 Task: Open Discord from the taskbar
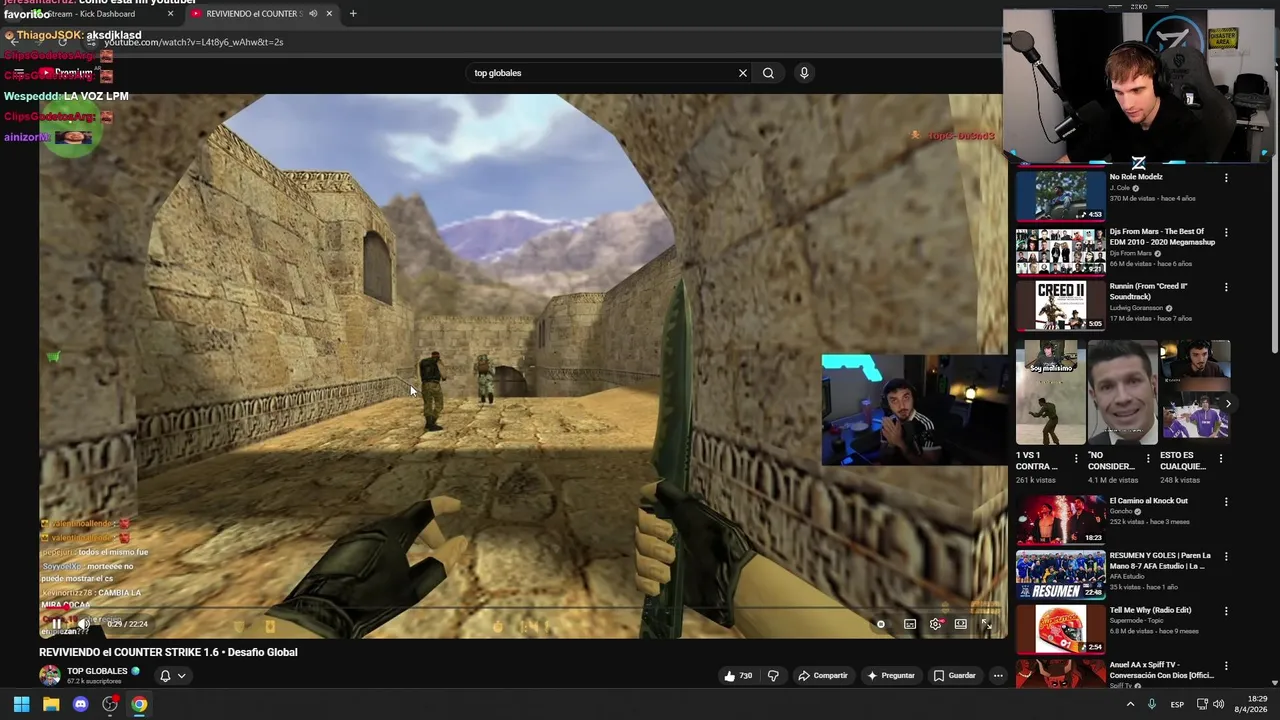[80, 704]
